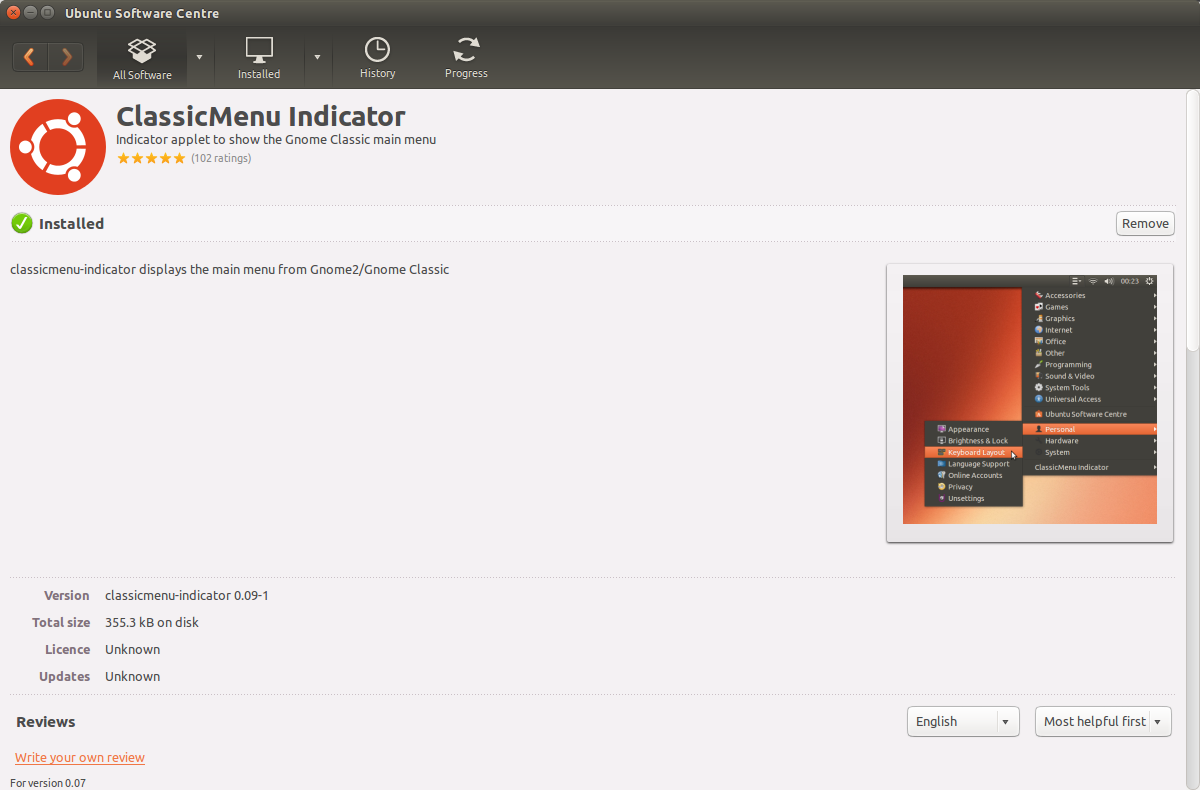Go back with the left arrow button

(x=30, y=57)
